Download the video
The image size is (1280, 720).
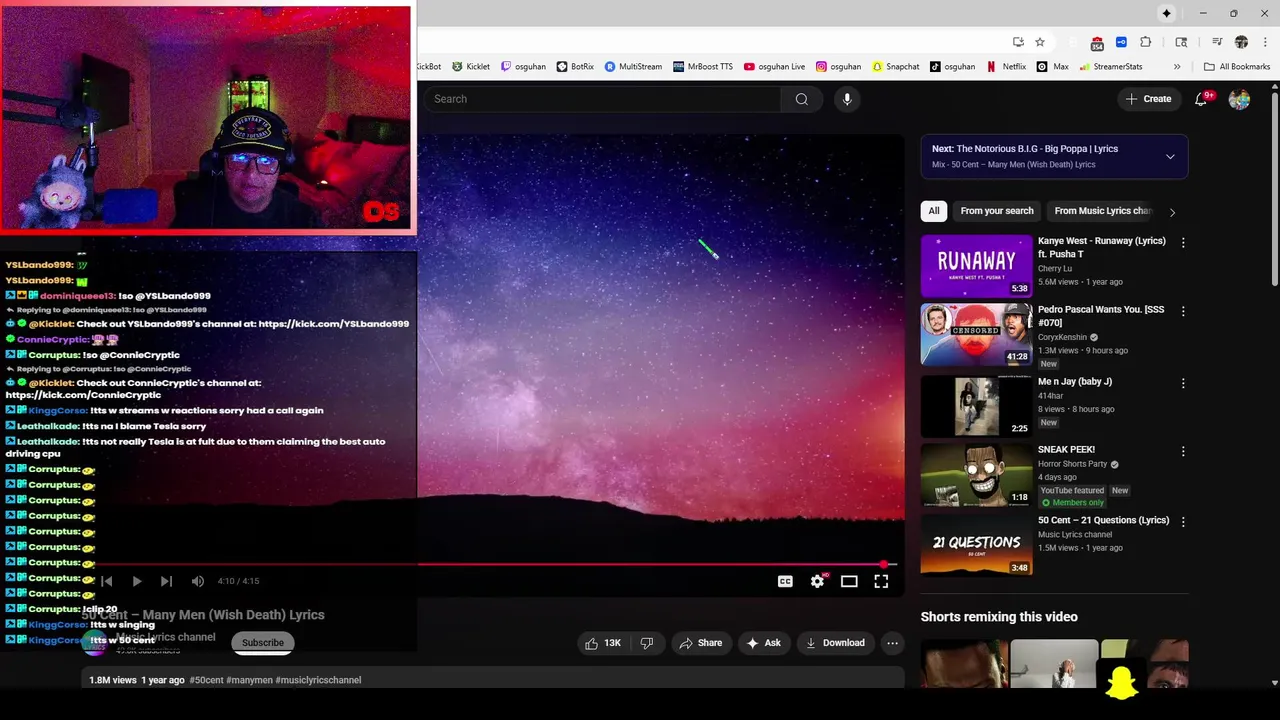(x=835, y=643)
